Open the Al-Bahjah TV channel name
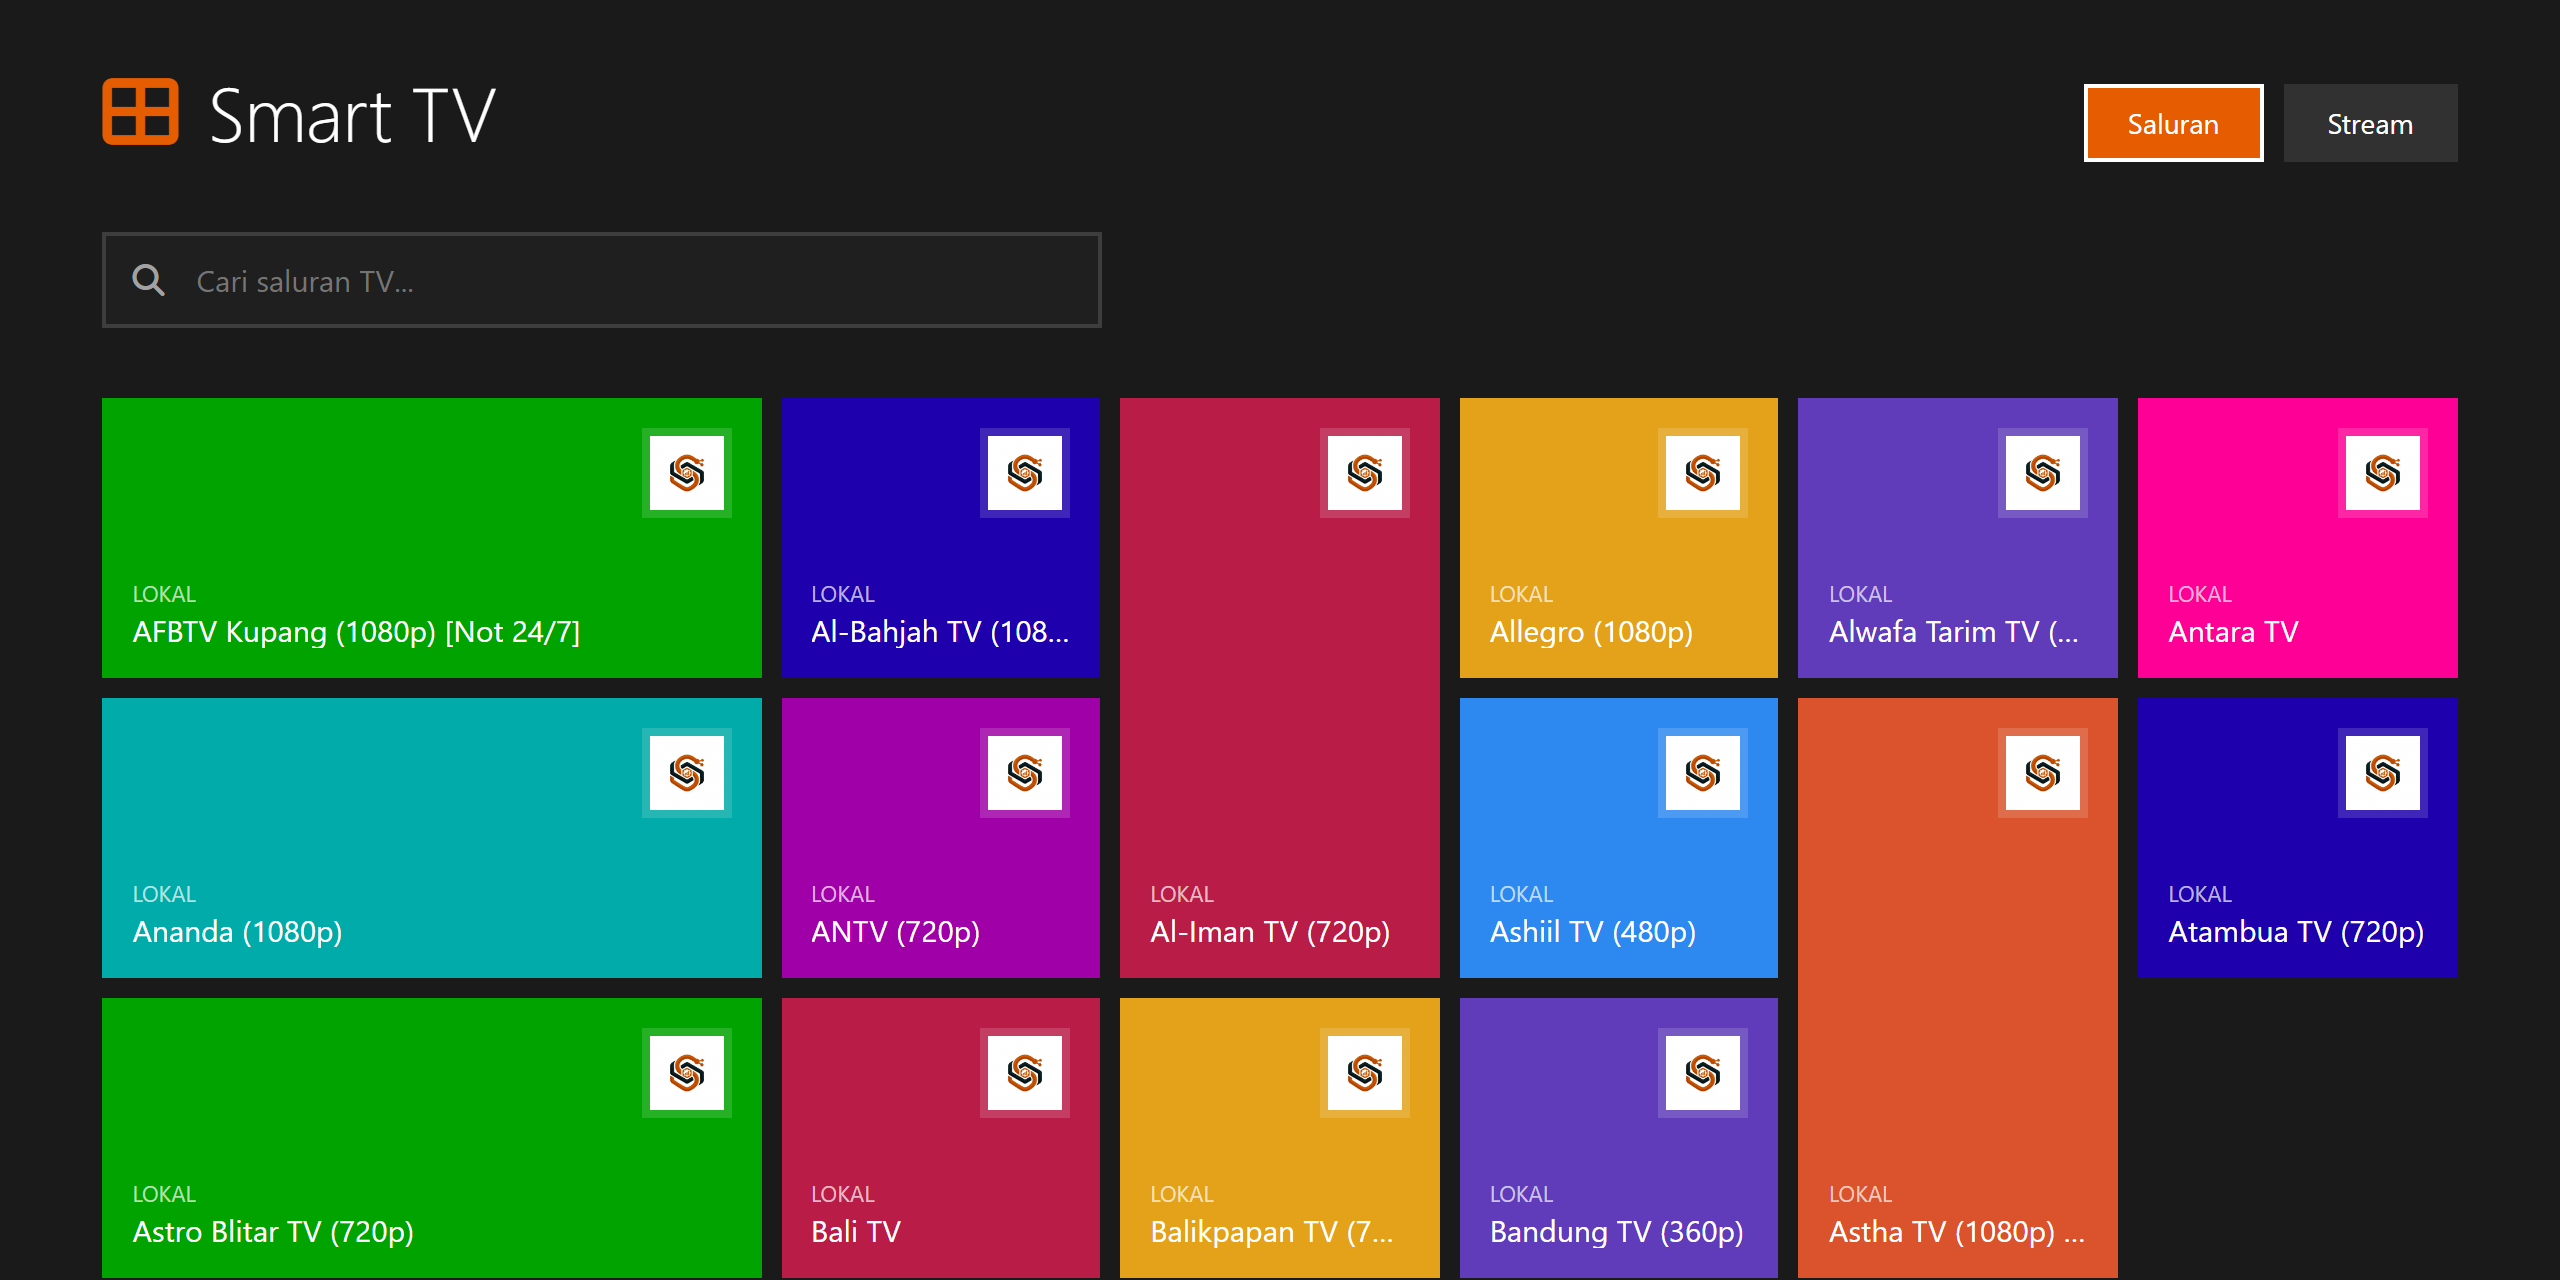This screenshot has width=2560, height=1280. (940, 632)
